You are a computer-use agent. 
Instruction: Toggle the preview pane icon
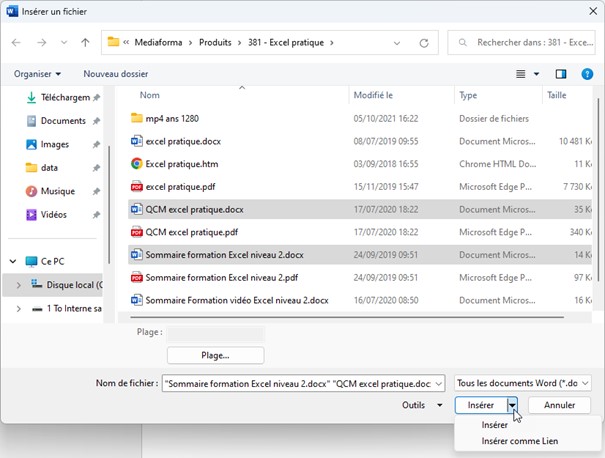tap(561, 74)
